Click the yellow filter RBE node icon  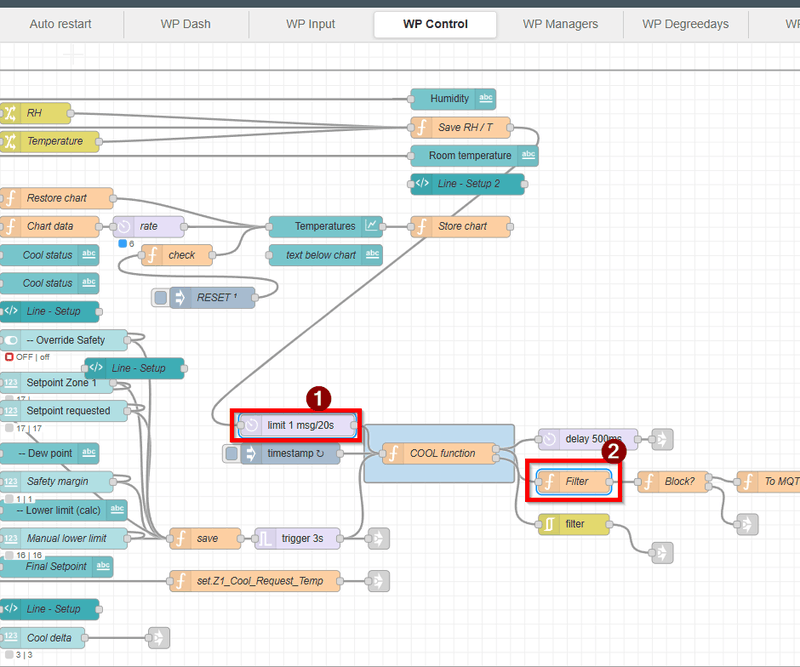click(x=549, y=524)
